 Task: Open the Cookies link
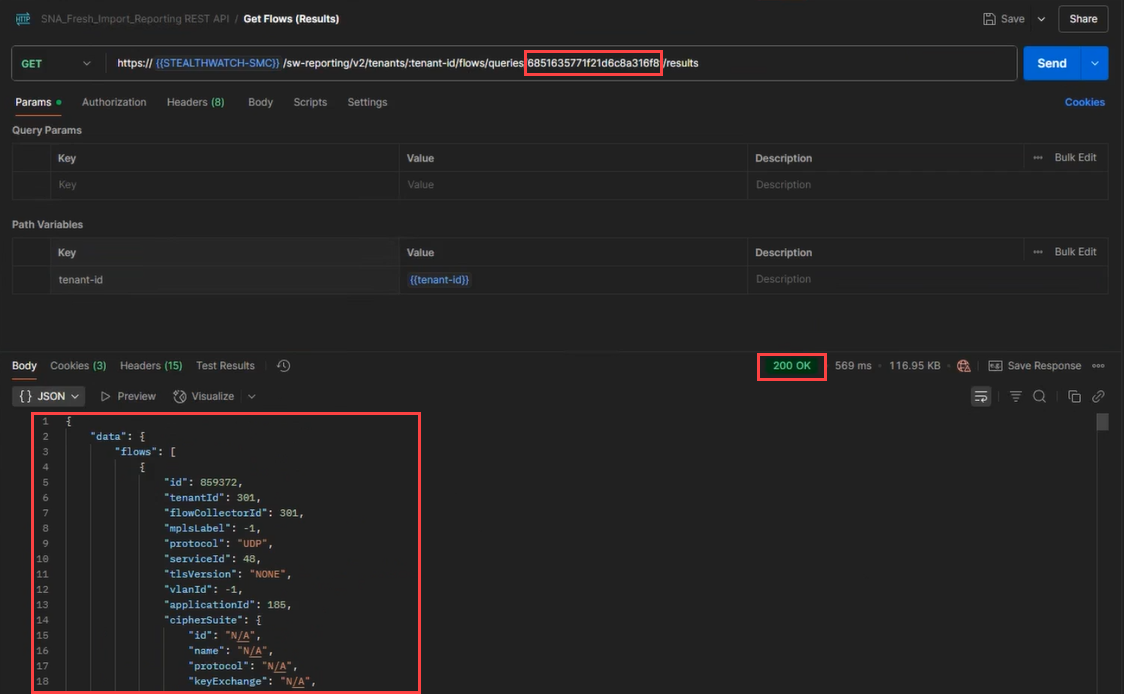pyautogui.click(x=1084, y=102)
